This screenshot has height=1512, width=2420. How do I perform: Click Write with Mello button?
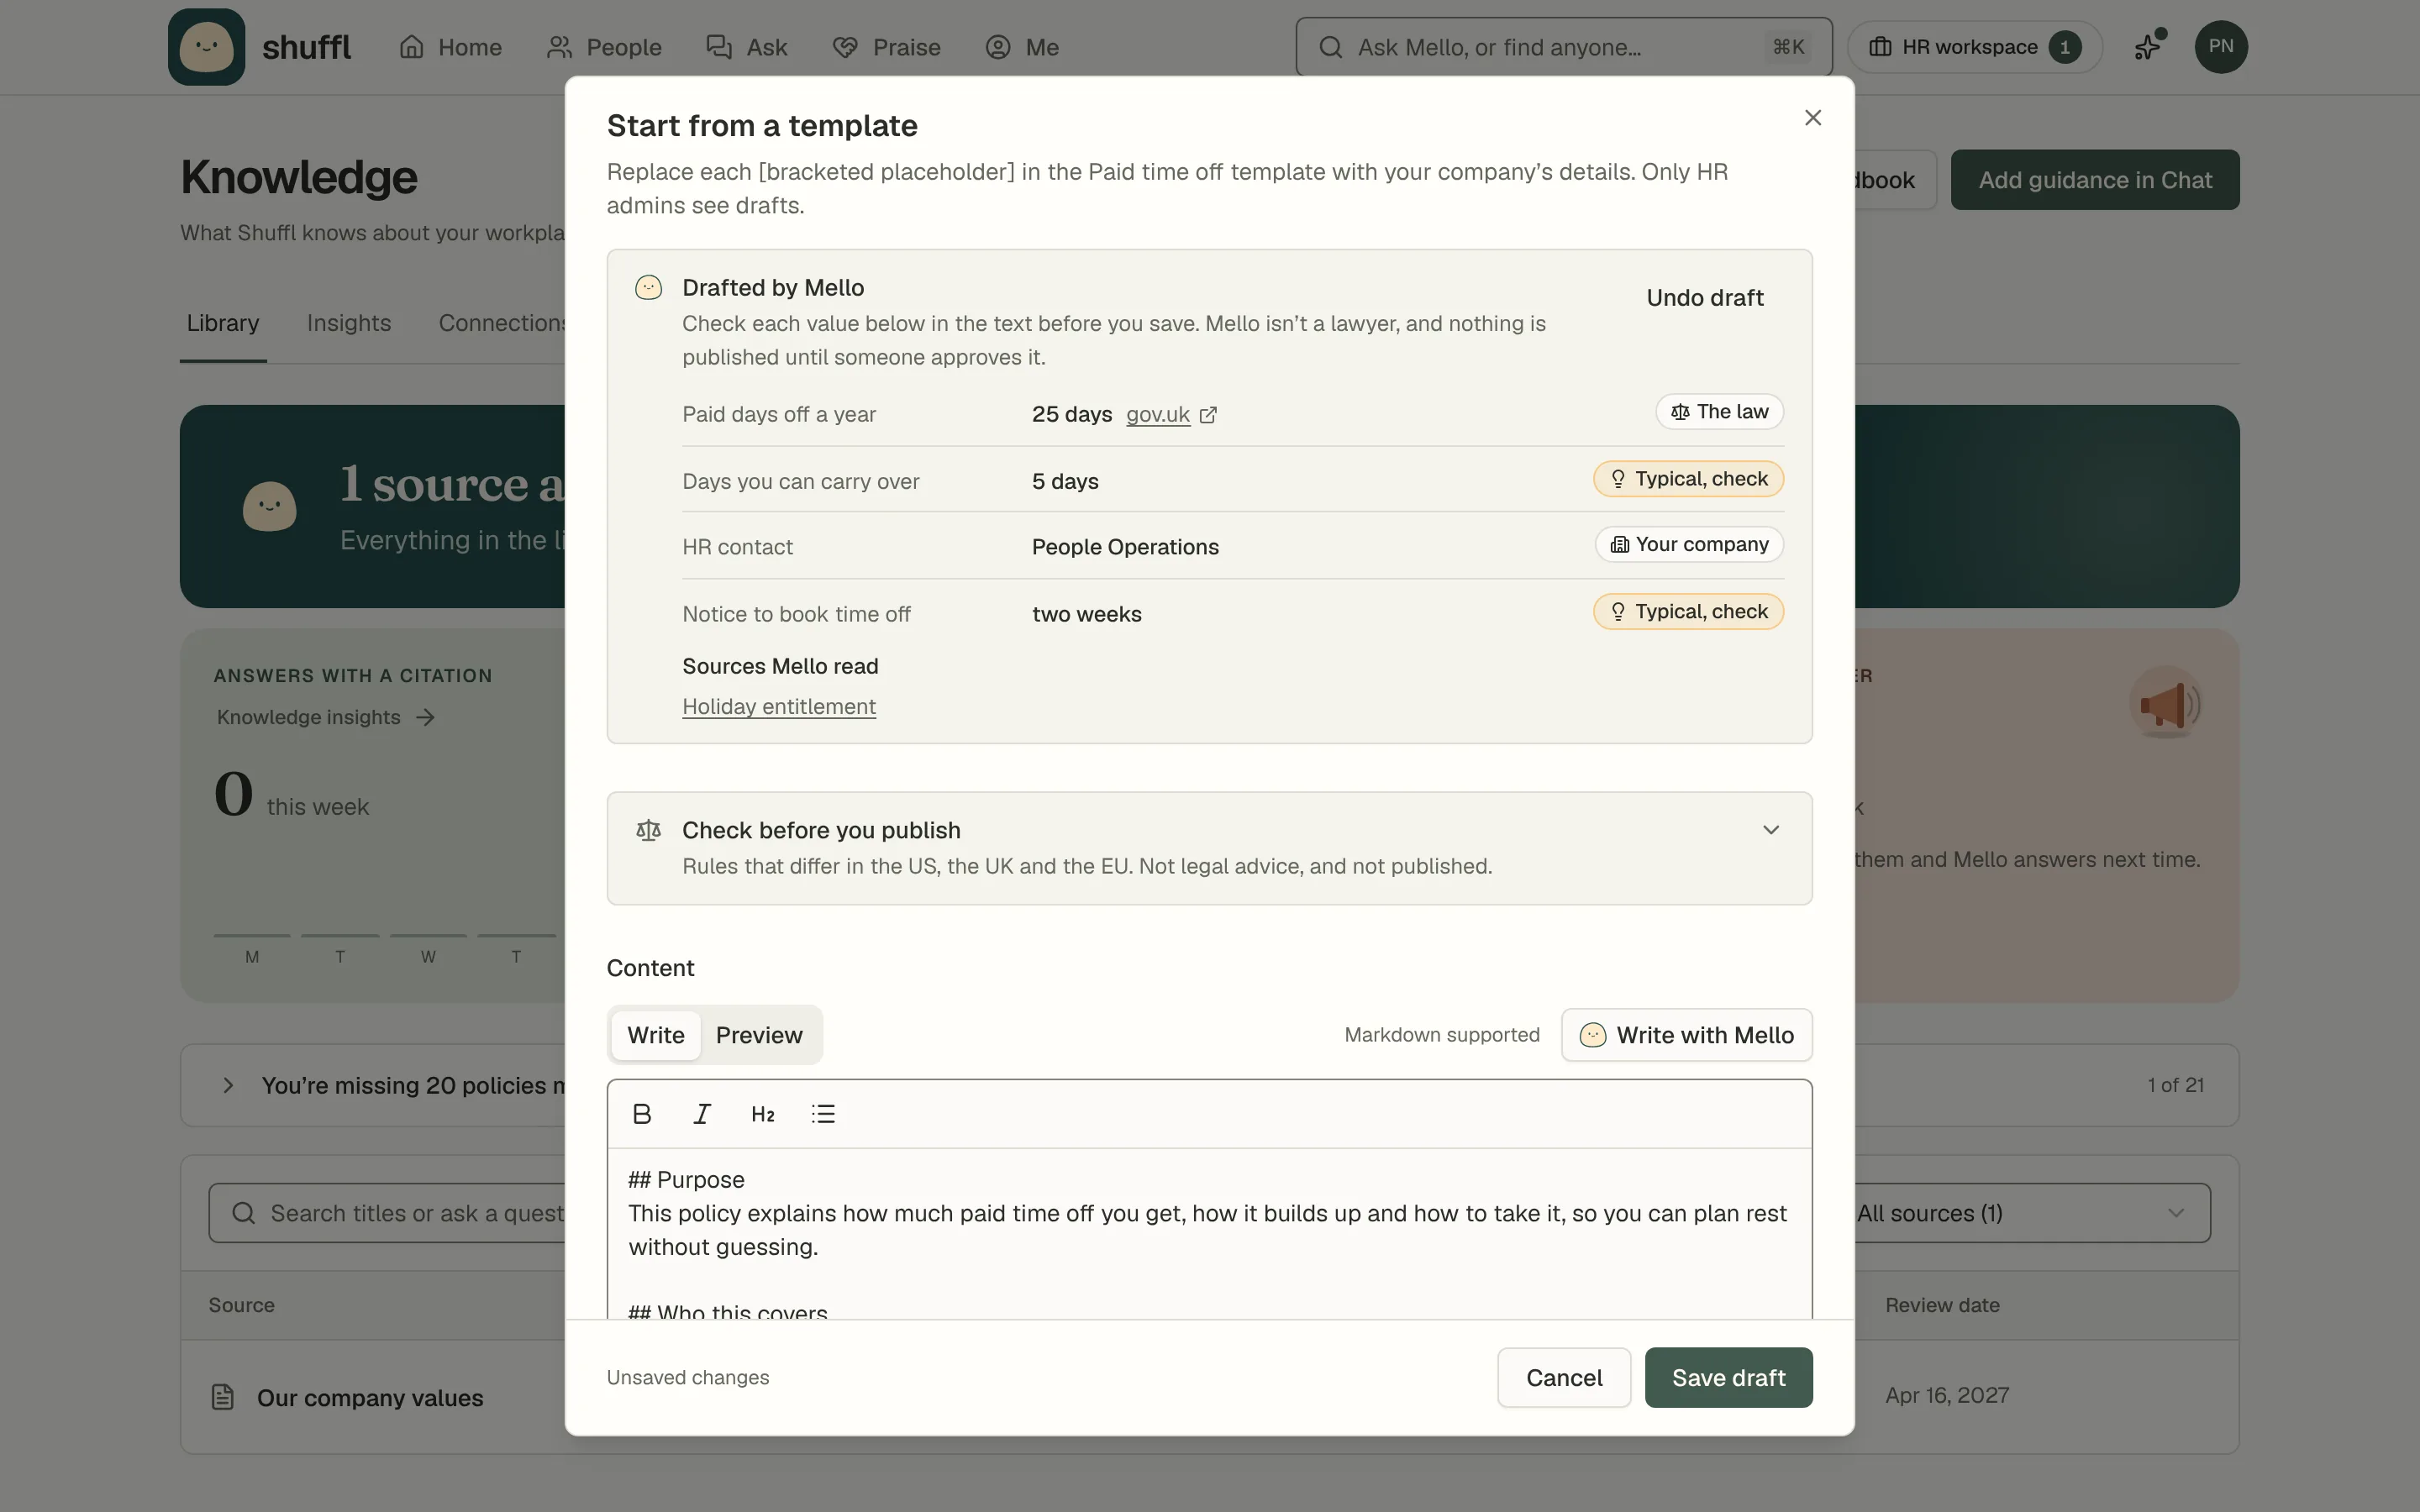pos(1687,1035)
